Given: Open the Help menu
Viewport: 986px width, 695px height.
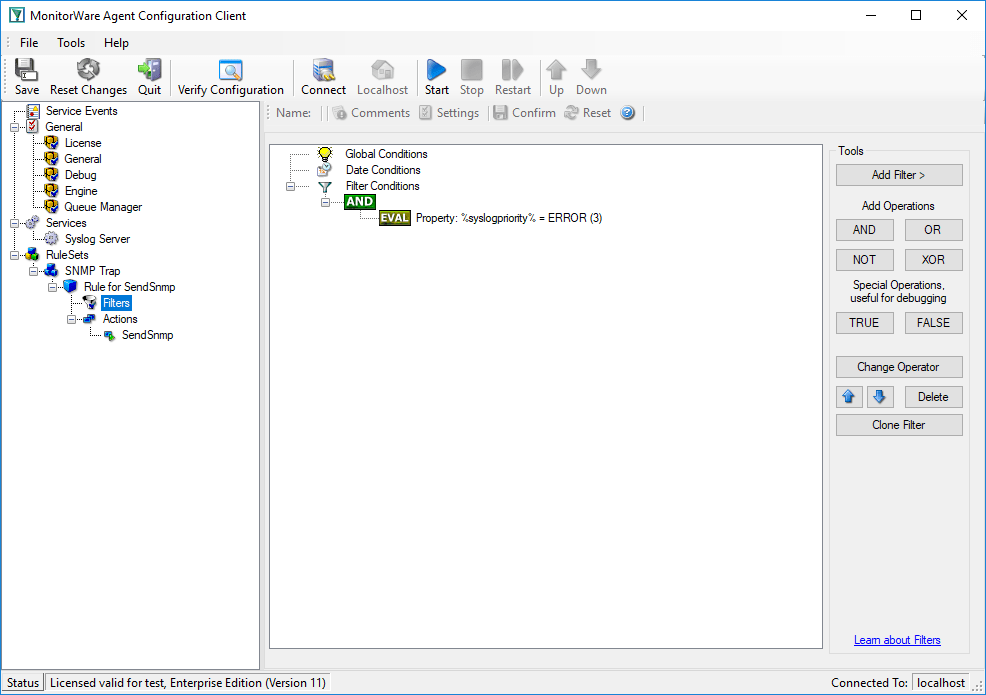Looking at the screenshot, I should coord(116,43).
